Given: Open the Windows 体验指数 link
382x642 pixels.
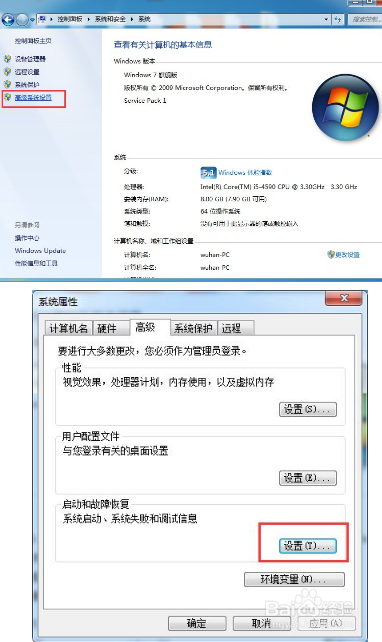Looking at the screenshot, I should pos(245,173).
